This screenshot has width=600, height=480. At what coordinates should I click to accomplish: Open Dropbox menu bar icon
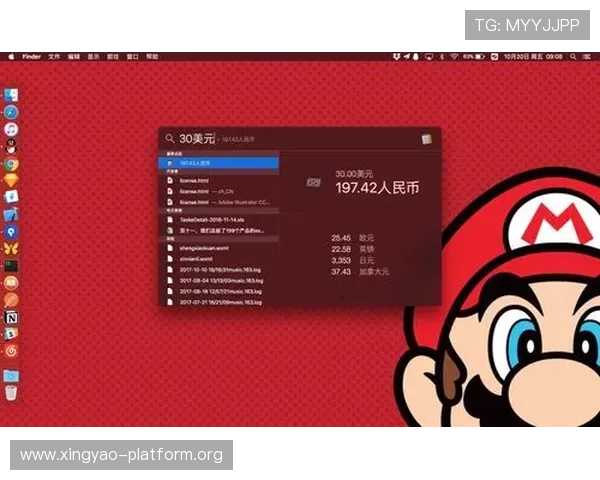pyautogui.click(x=396, y=57)
